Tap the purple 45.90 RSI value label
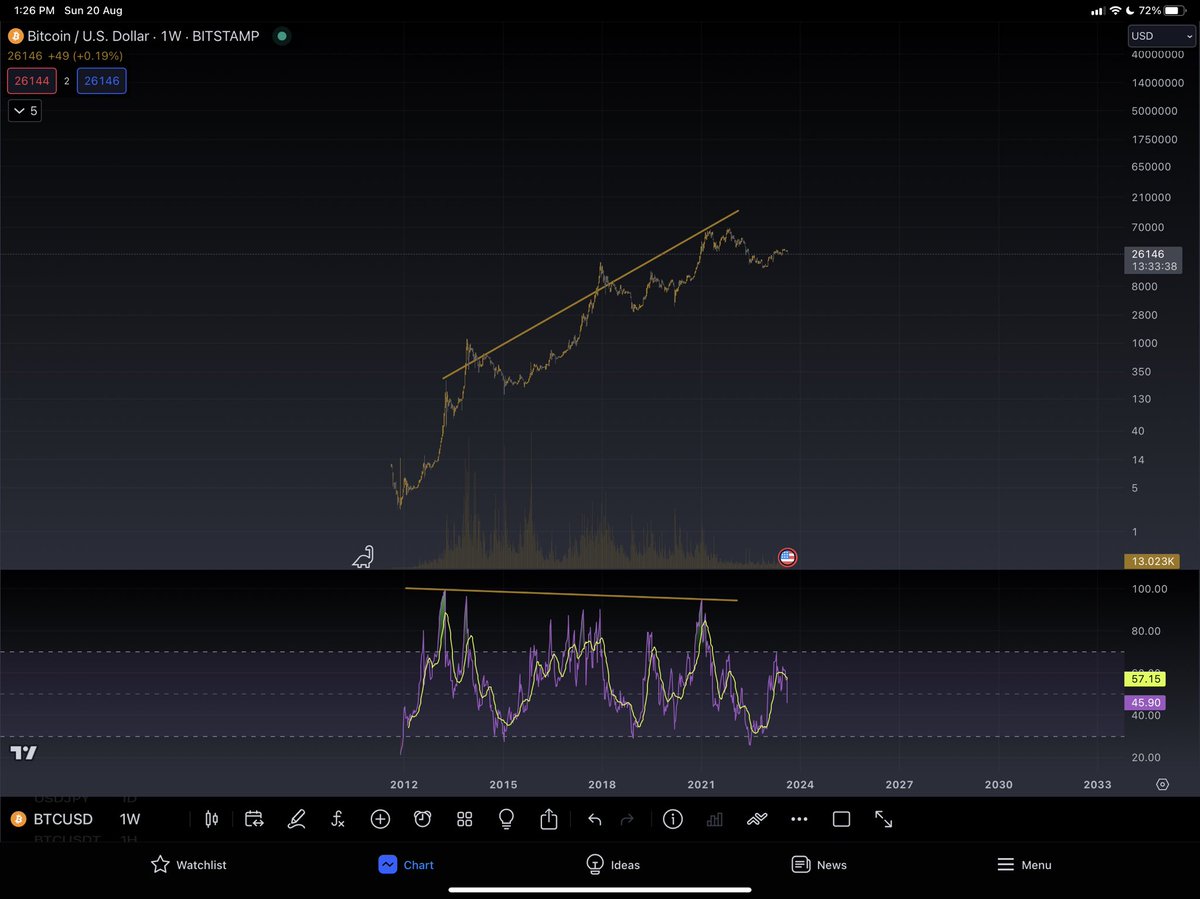The height and width of the screenshot is (899, 1200). [1145, 704]
